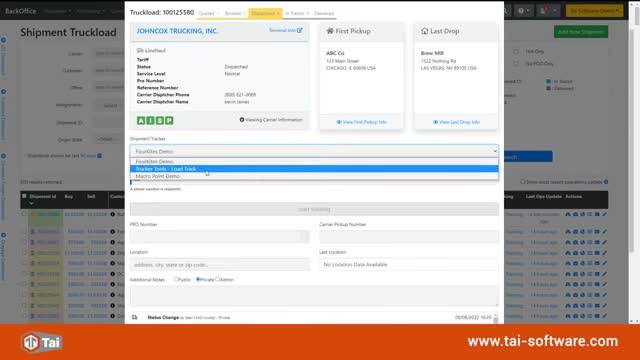Click the Linehaul truck icon

click(140, 51)
